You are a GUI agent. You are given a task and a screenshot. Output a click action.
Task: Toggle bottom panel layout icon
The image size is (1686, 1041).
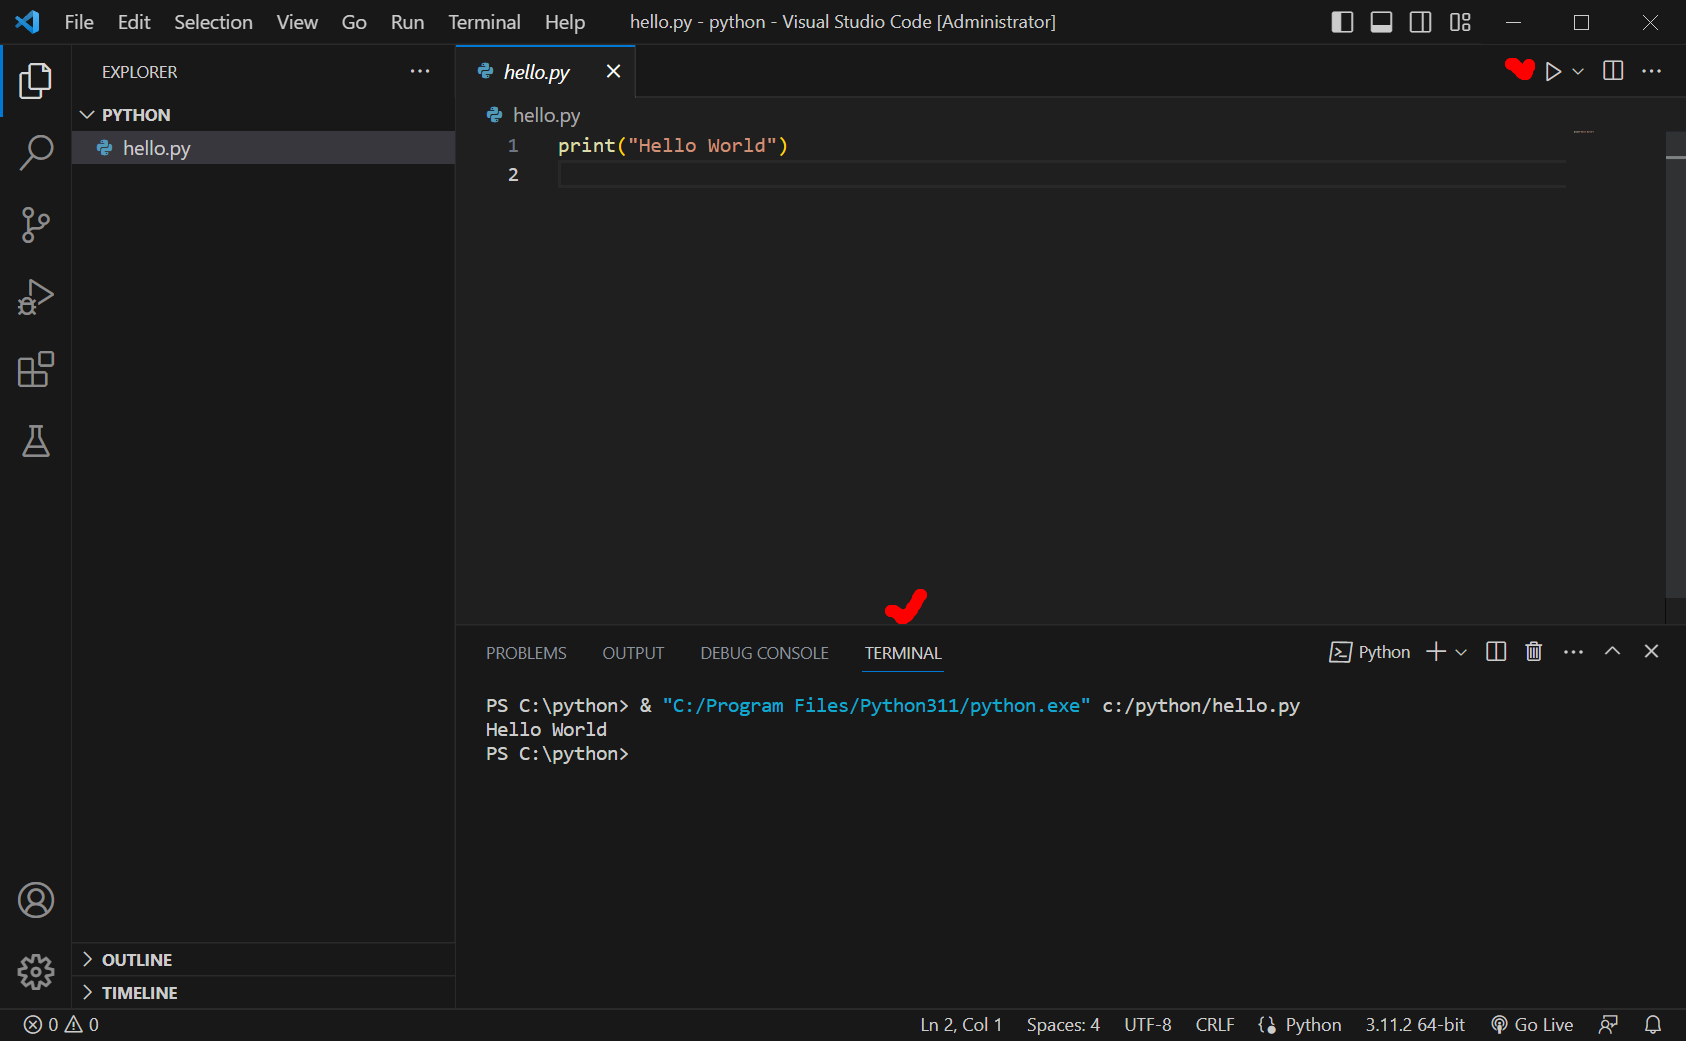click(1381, 22)
